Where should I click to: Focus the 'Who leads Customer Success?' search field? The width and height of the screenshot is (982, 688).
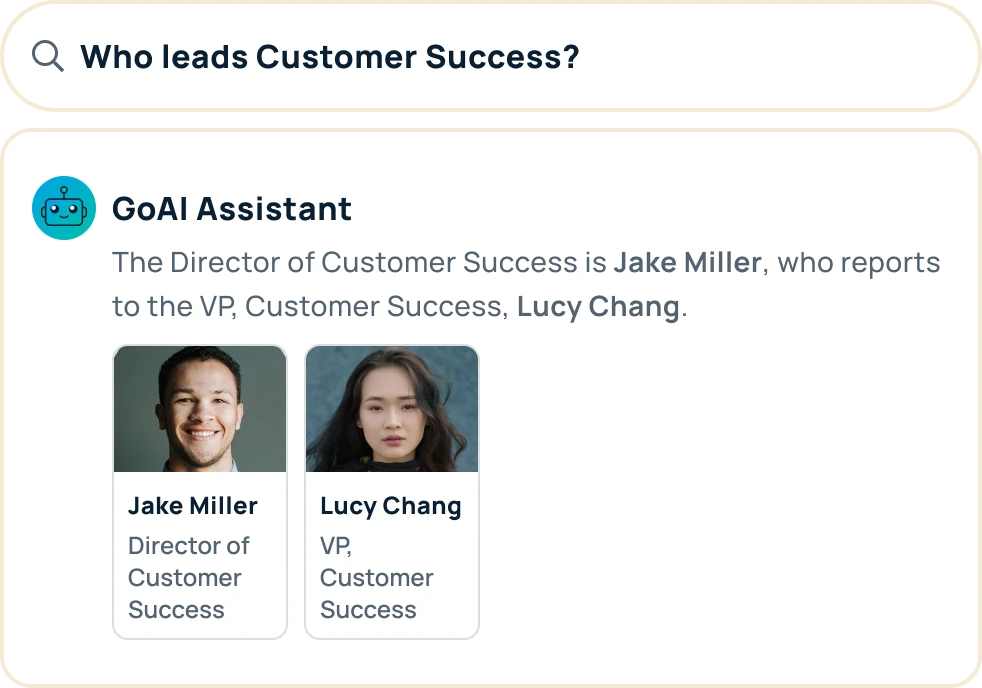[x=491, y=56]
